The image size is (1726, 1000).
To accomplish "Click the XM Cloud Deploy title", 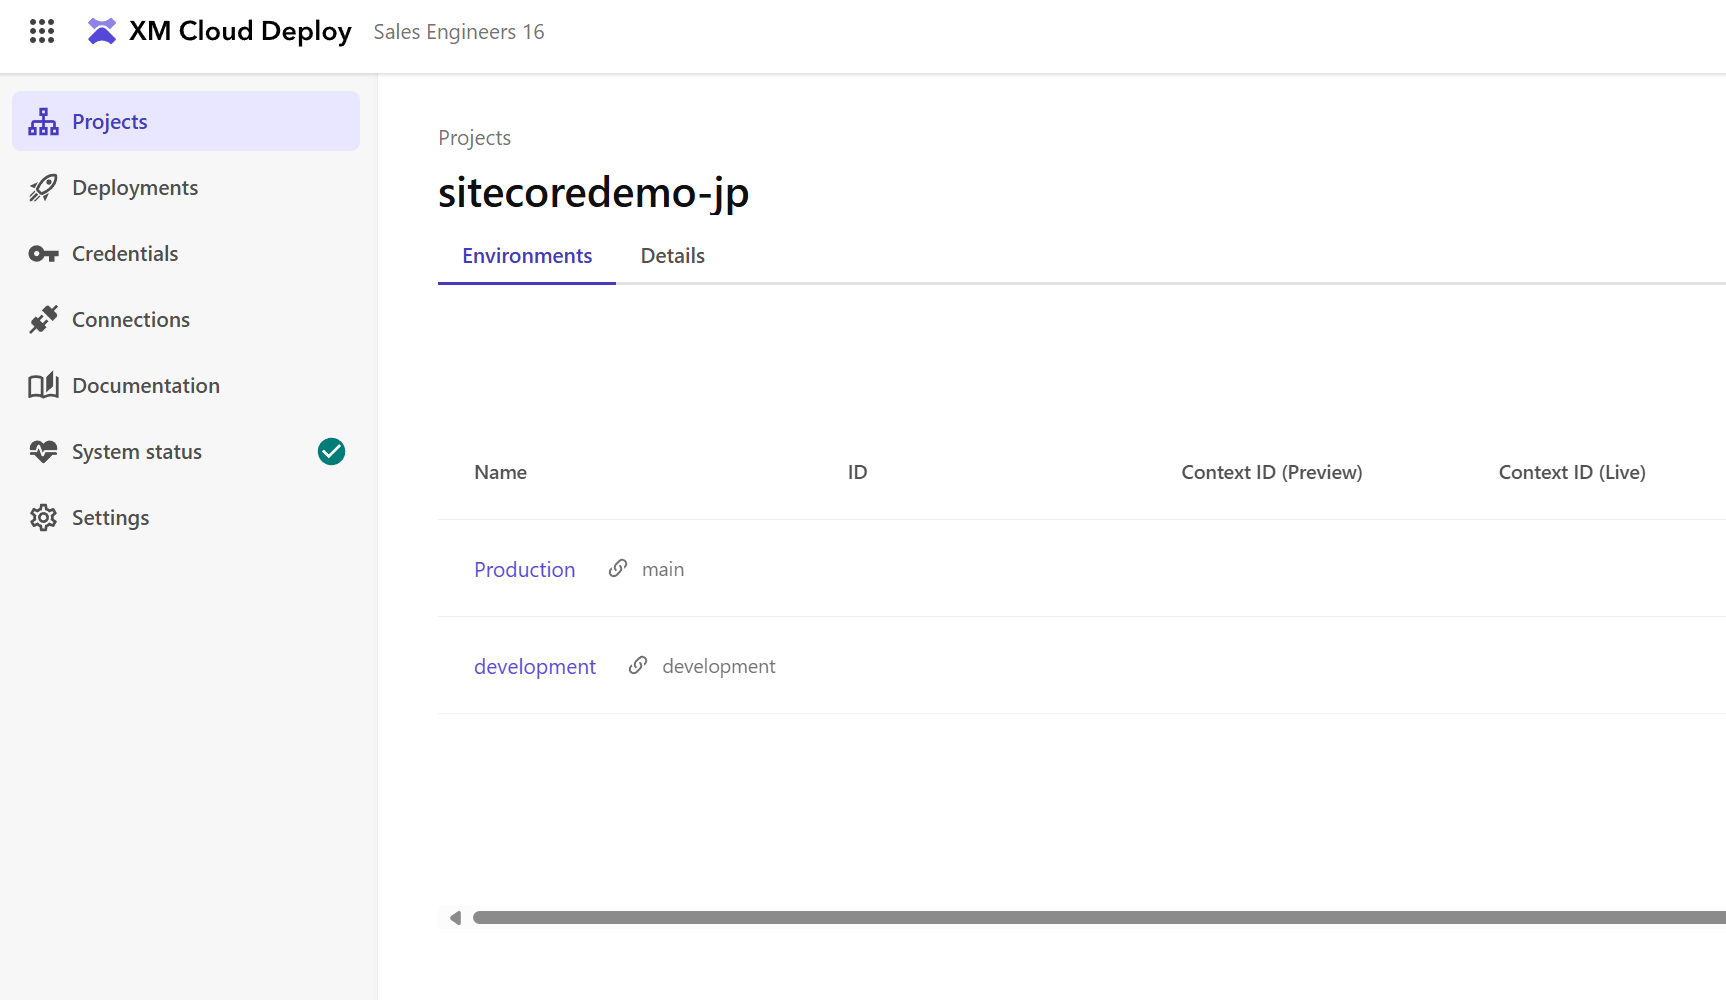I will pos(240,31).
